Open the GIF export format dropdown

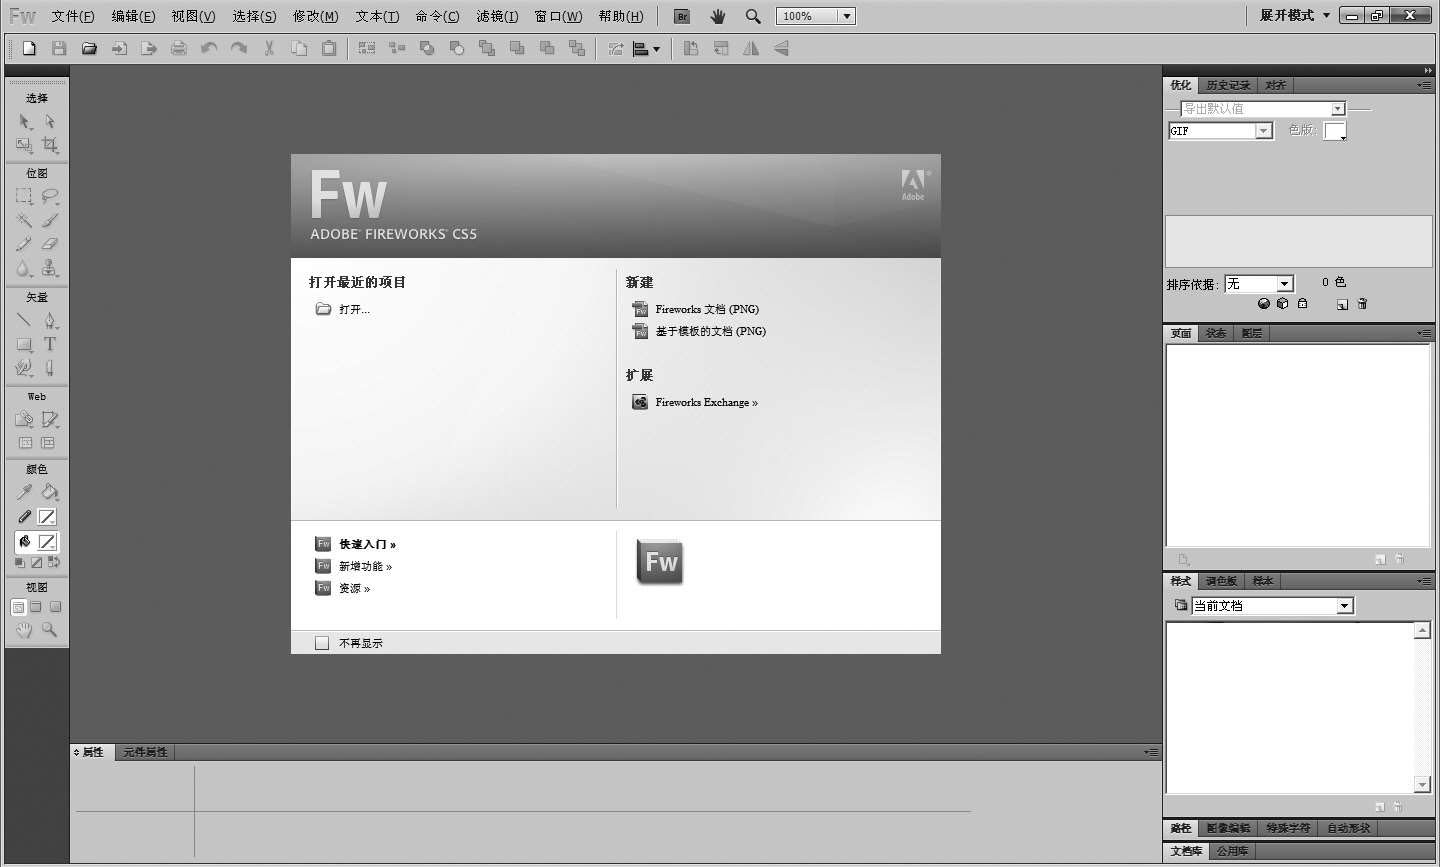tap(1264, 131)
